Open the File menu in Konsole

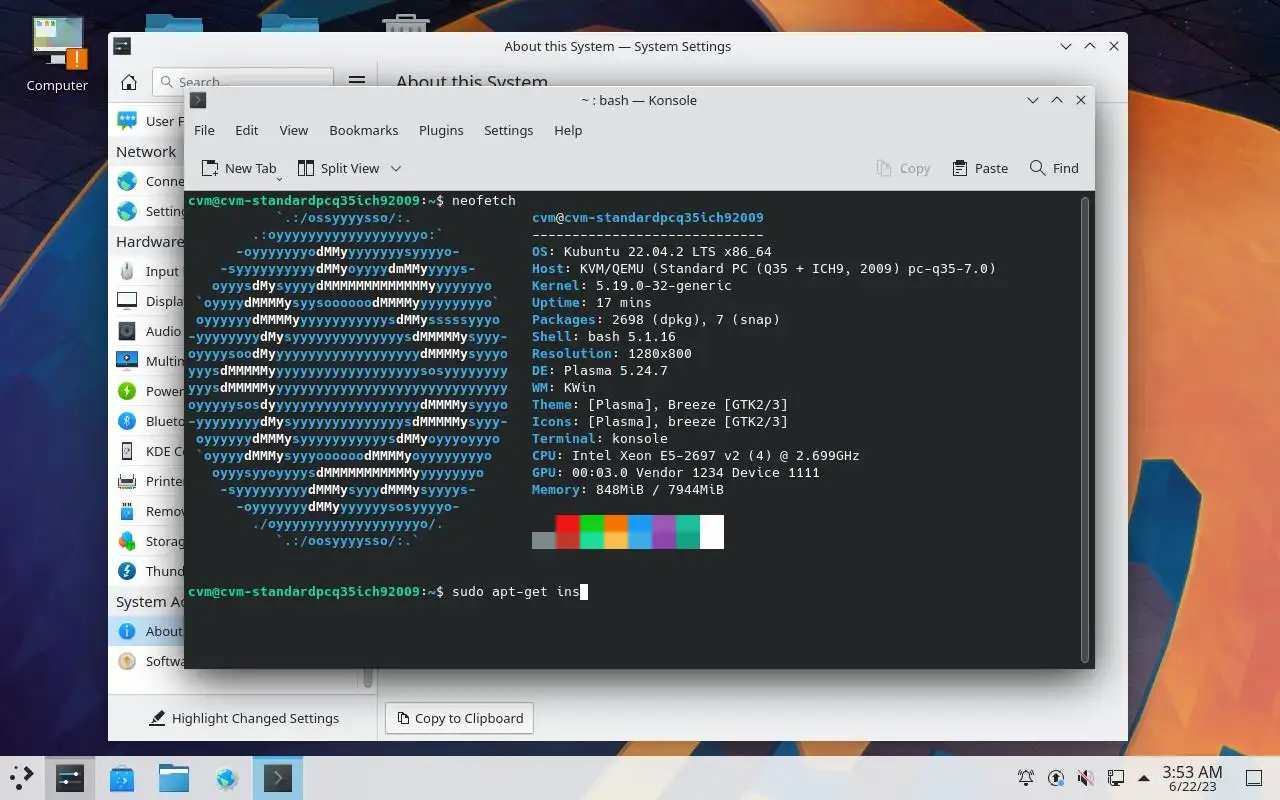204,130
